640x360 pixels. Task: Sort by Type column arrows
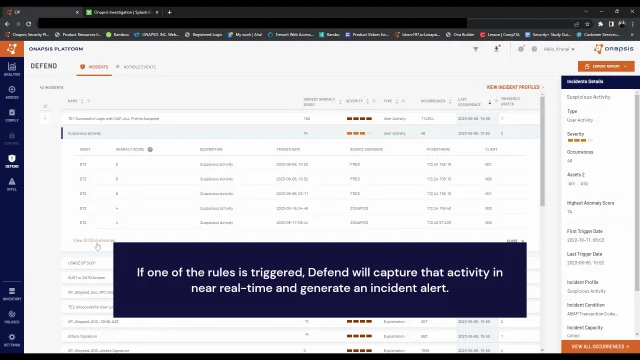[x=397, y=101]
